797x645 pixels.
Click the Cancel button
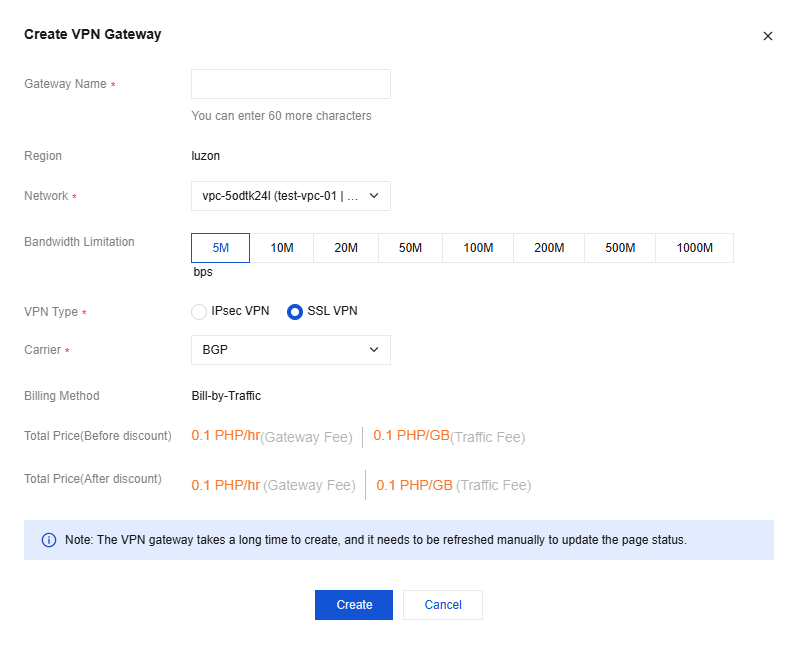(x=443, y=605)
